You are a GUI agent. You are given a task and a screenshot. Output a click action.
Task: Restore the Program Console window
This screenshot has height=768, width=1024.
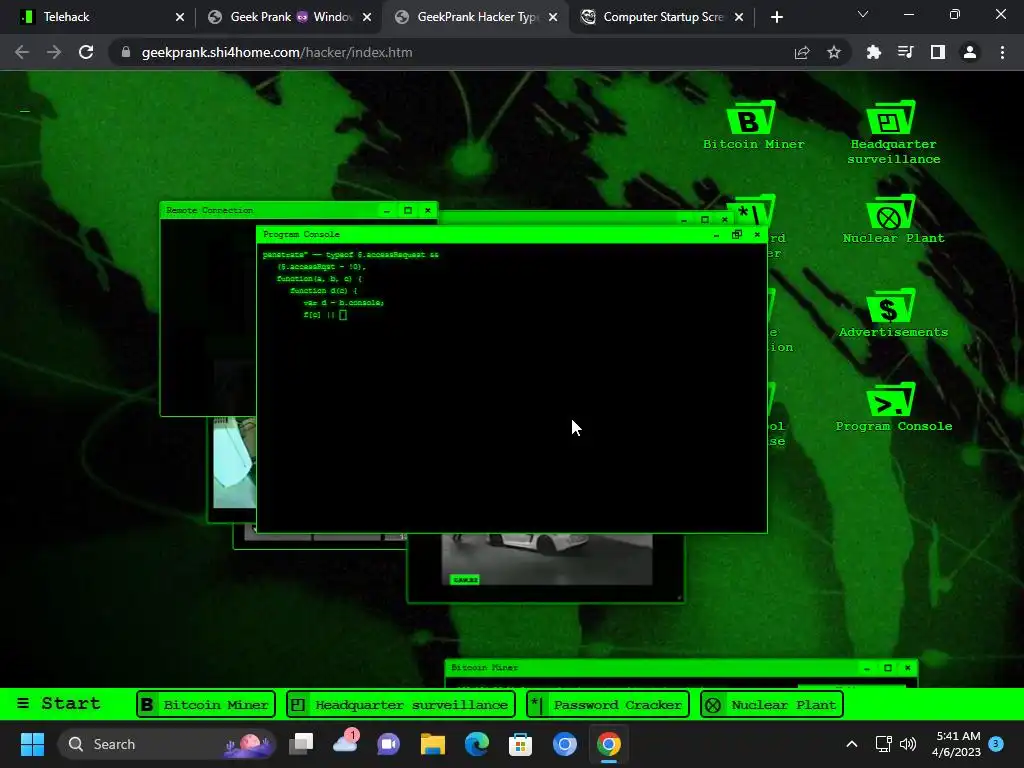click(737, 234)
